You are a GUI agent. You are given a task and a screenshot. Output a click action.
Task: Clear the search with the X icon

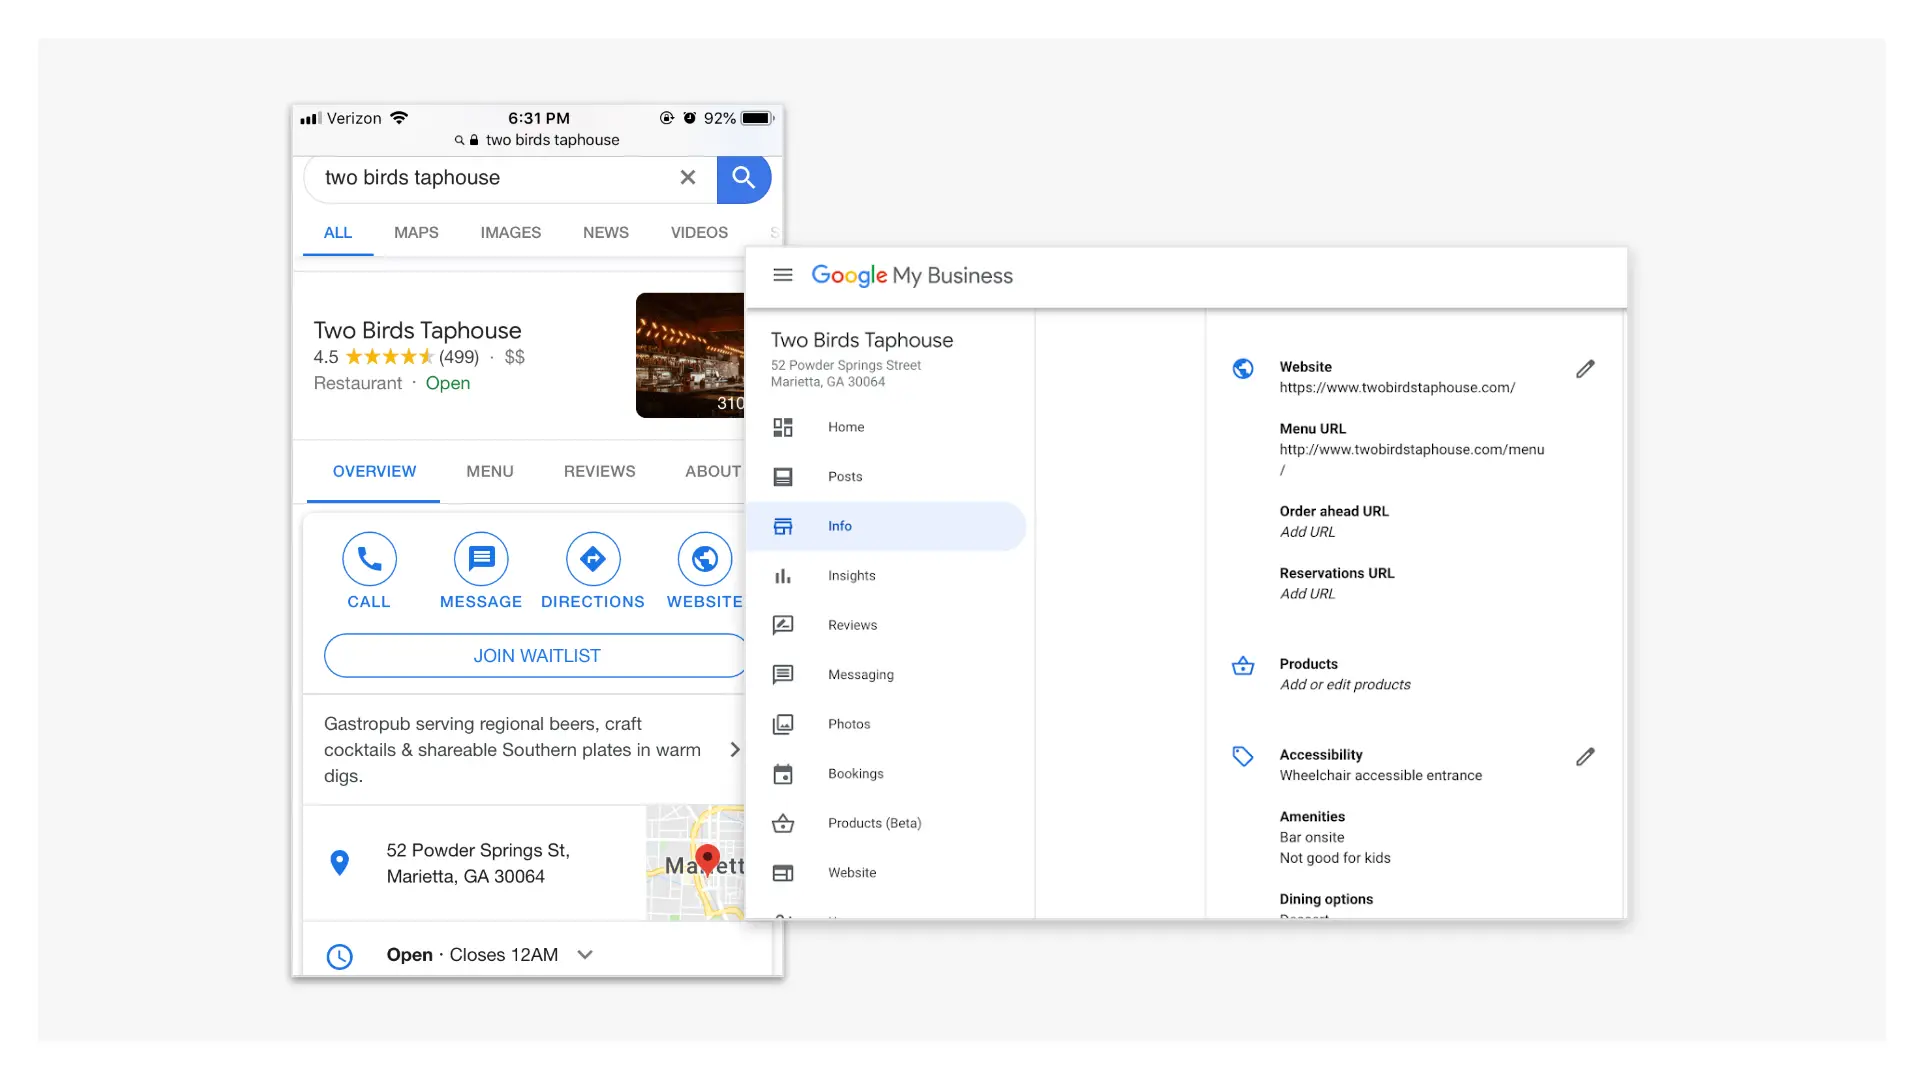[688, 178]
